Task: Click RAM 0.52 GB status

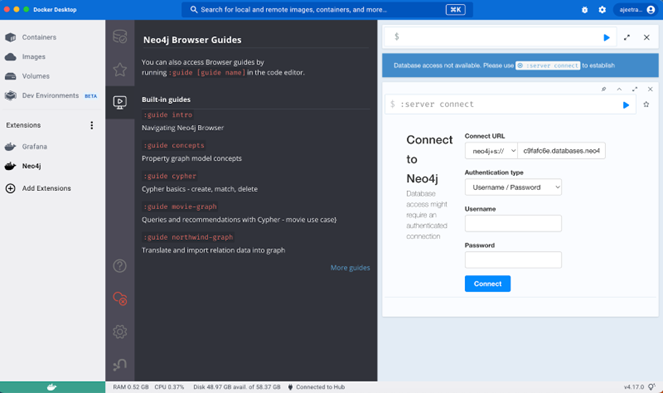Action: [x=131, y=387]
